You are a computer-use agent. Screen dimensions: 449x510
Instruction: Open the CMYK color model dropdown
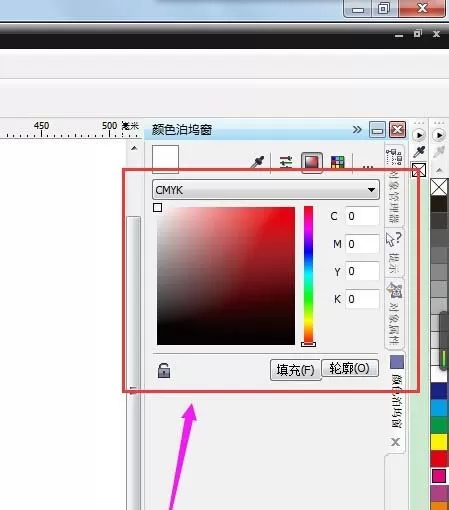(266, 190)
